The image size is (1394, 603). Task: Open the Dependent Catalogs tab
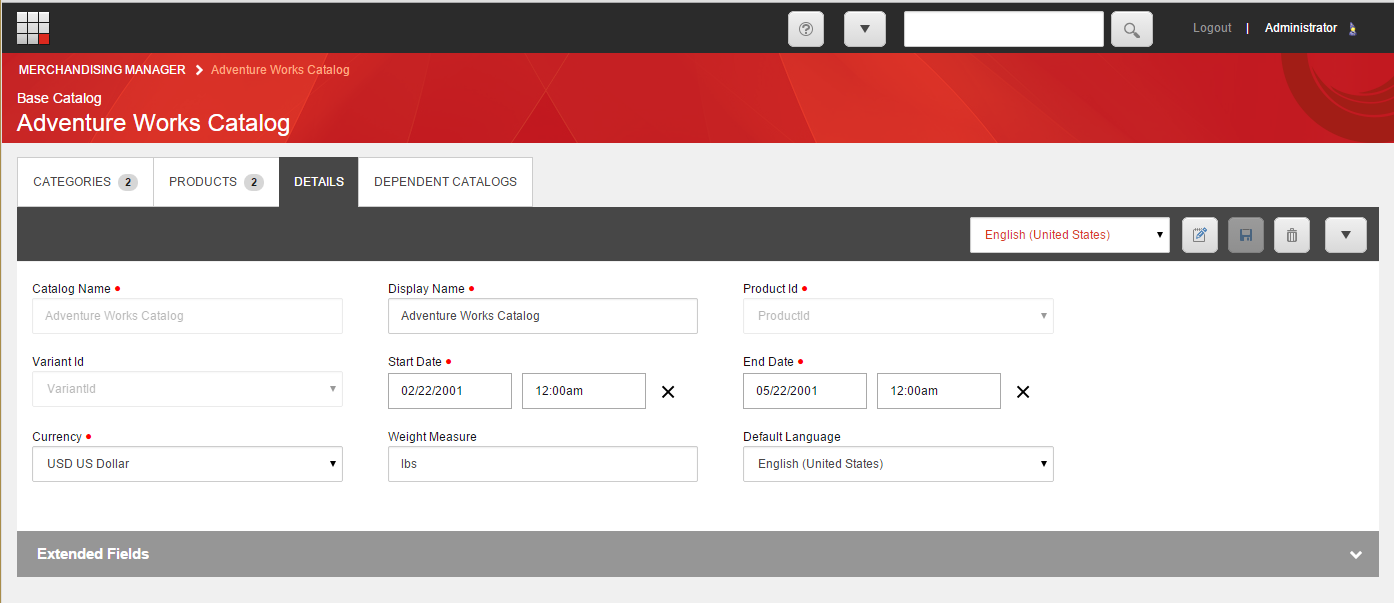[x=445, y=182]
